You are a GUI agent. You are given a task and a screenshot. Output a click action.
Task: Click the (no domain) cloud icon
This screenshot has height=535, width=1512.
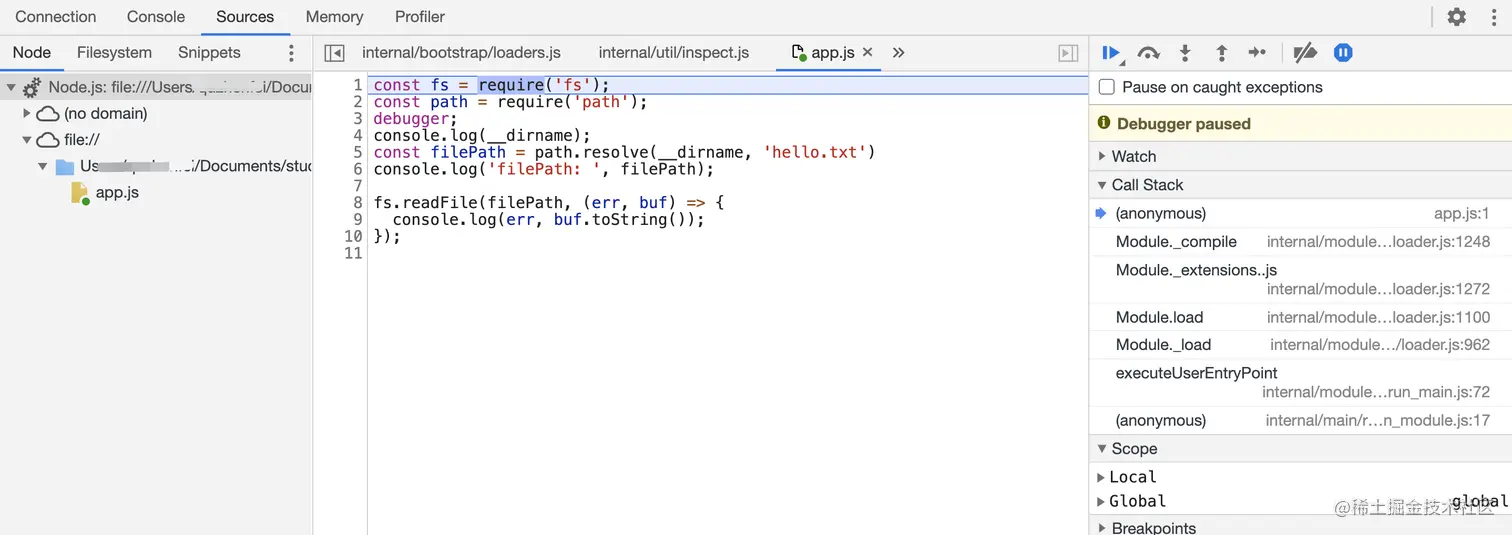[48, 114]
